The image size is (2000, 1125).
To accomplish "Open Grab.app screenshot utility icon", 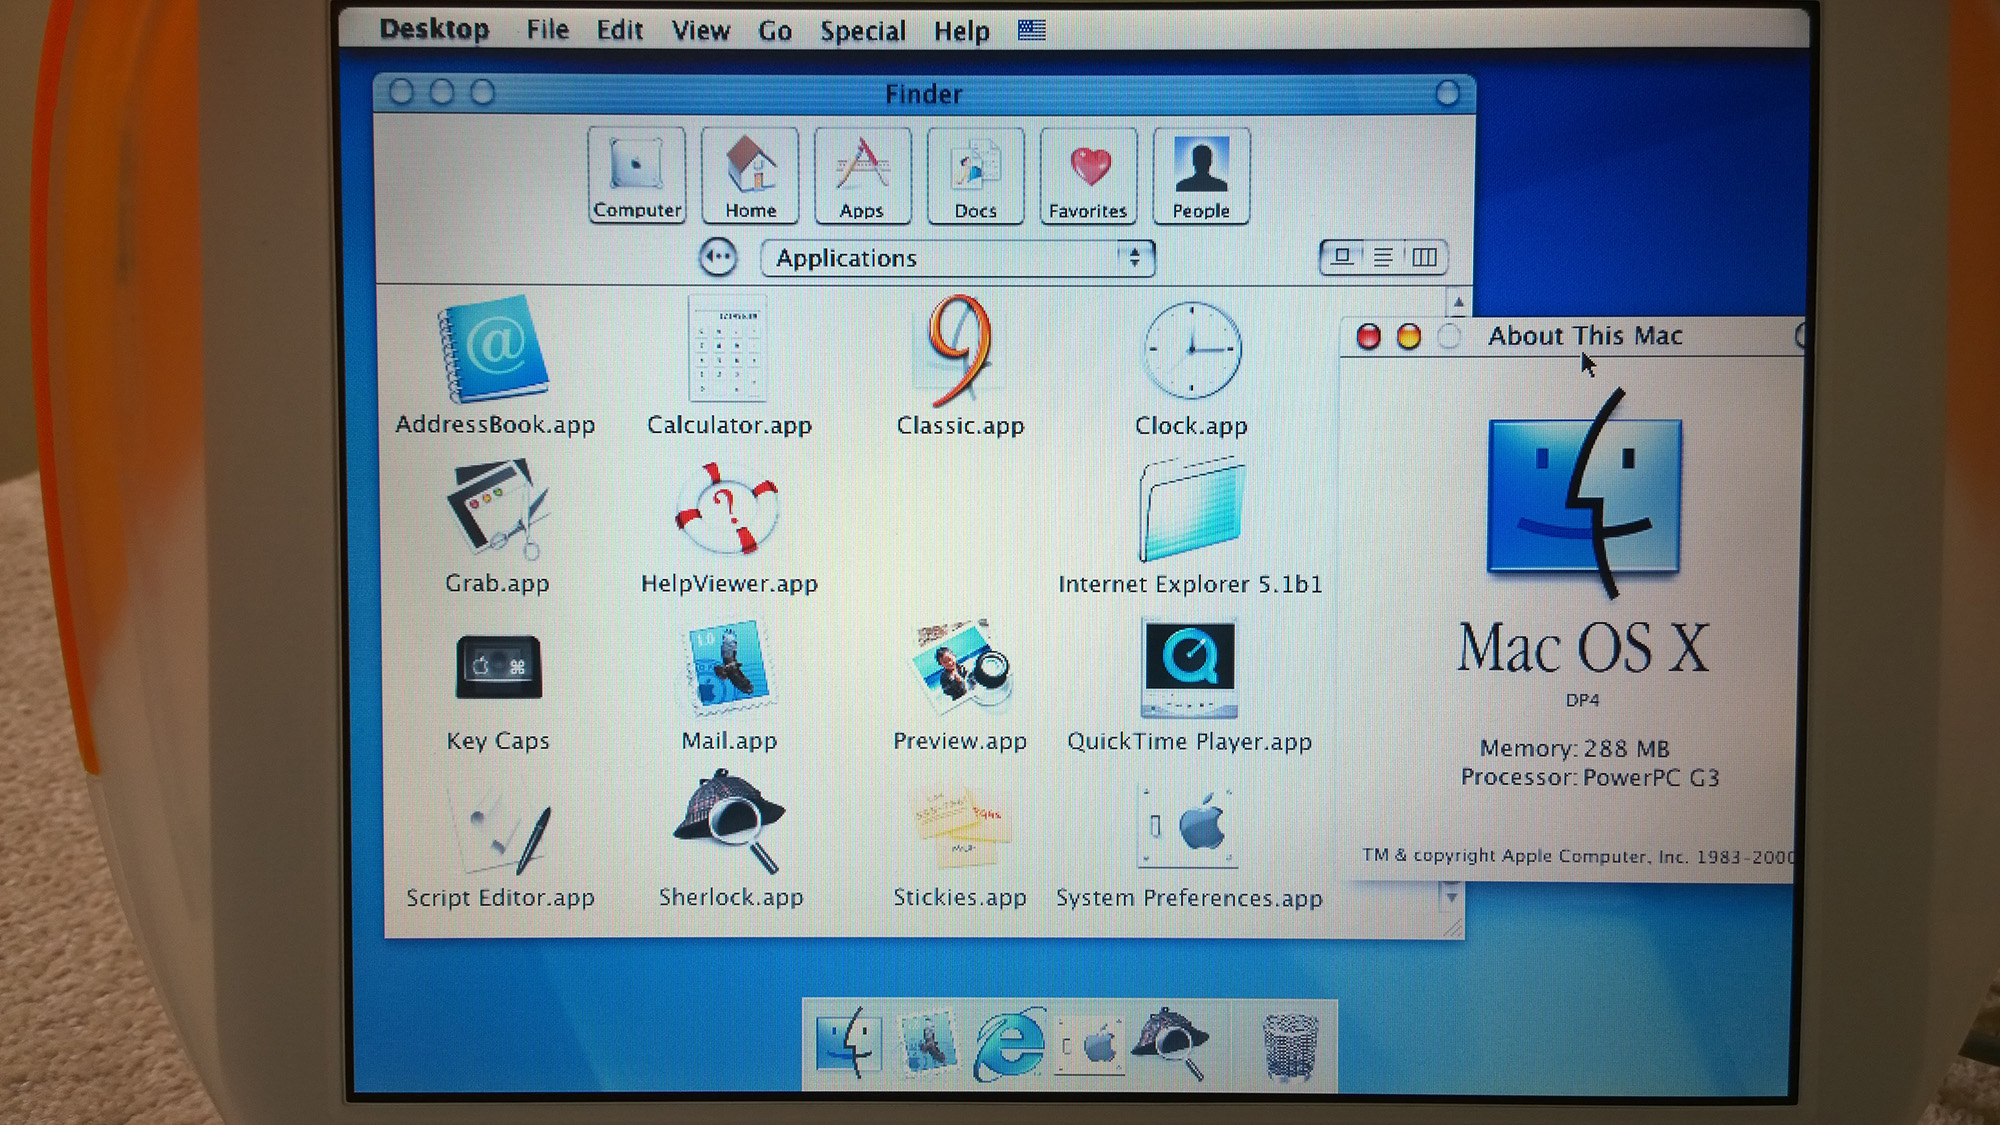I will [x=497, y=507].
